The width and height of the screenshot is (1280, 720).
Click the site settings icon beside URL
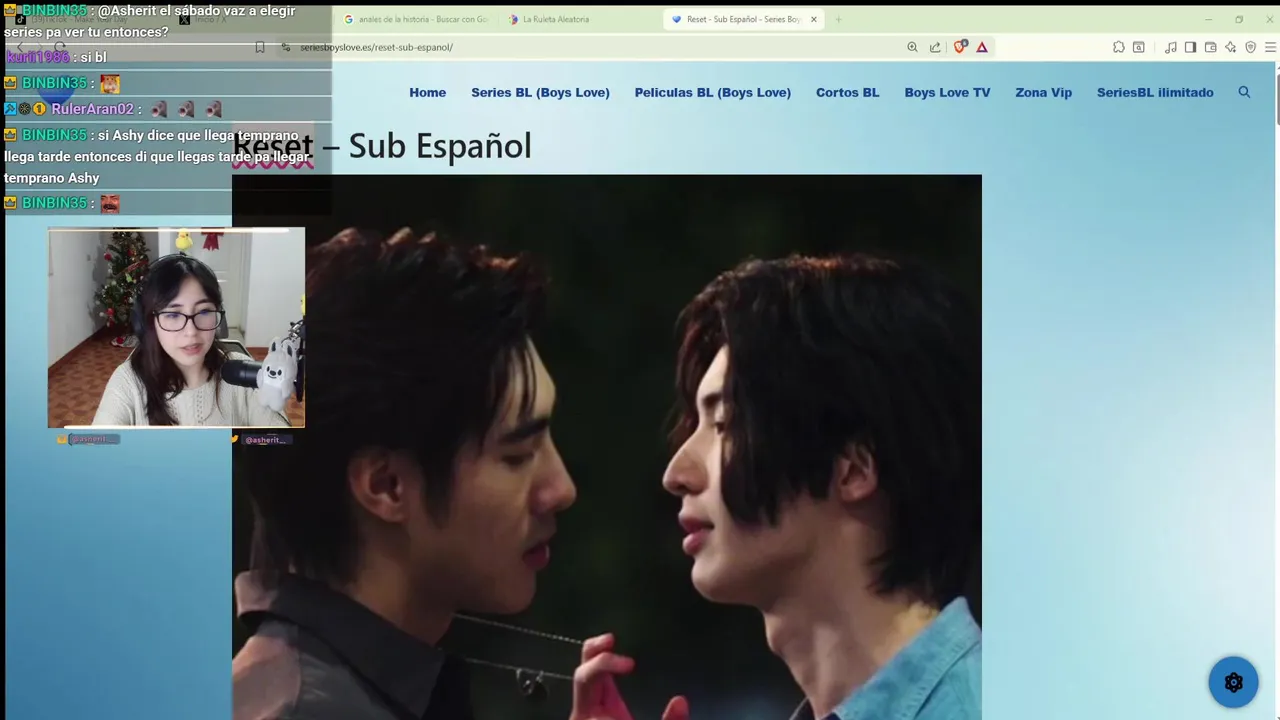286,47
